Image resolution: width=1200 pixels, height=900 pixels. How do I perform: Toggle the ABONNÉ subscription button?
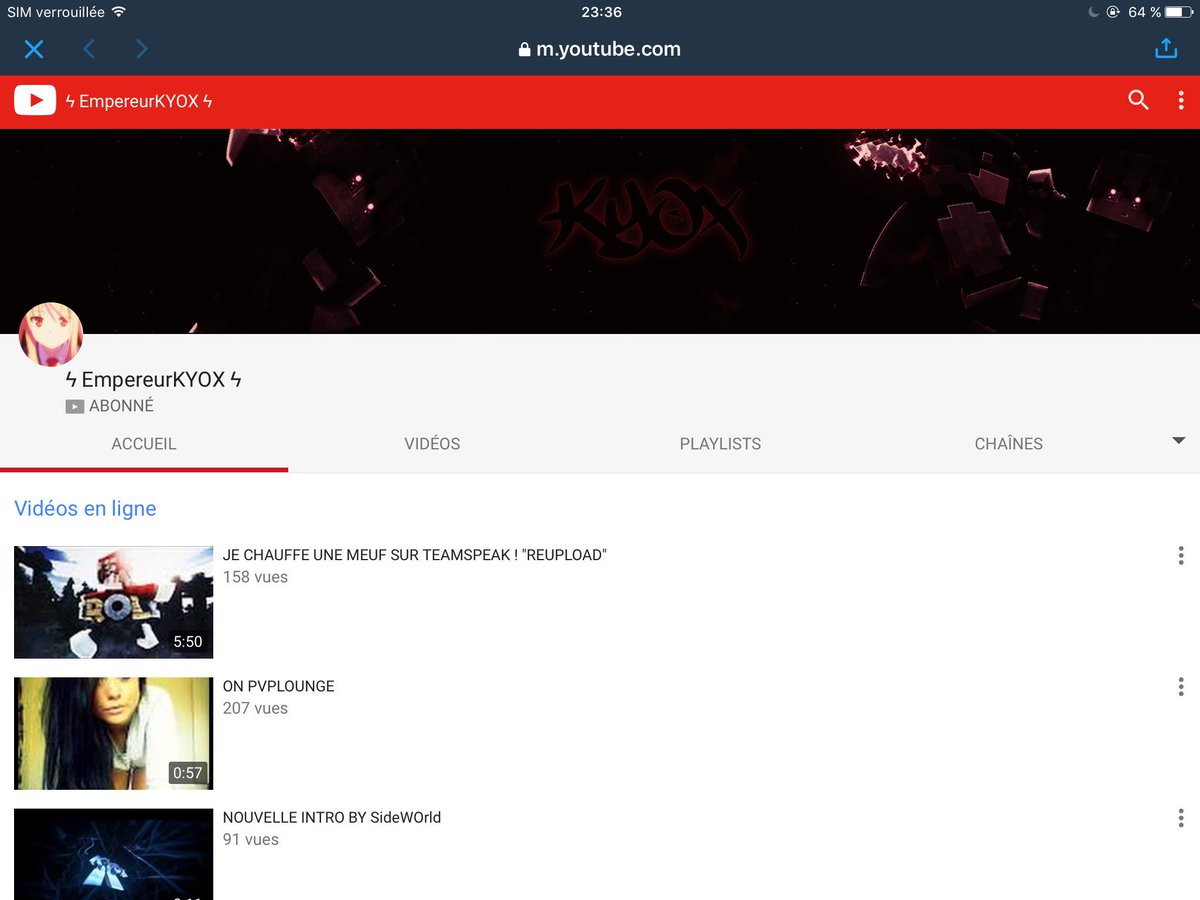[110, 406]
